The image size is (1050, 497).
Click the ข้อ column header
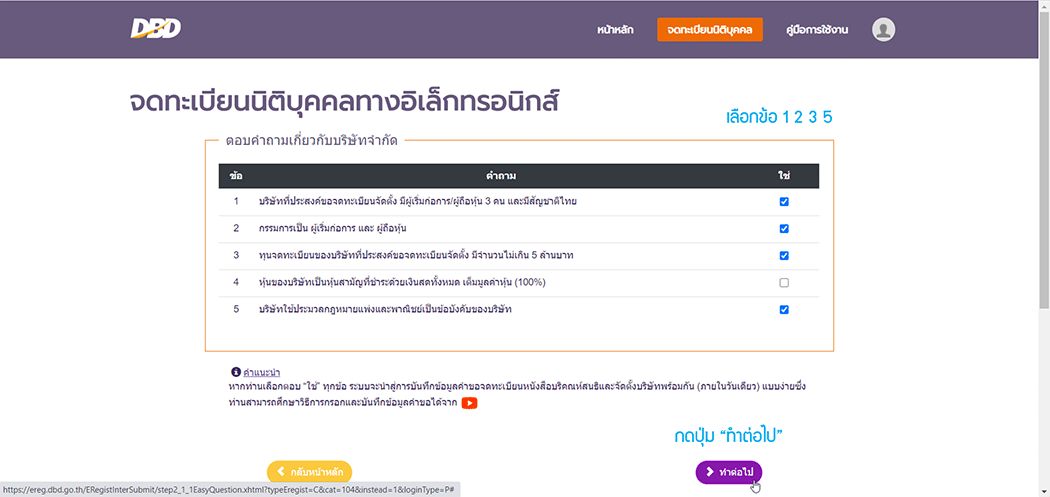click(236, 175)
